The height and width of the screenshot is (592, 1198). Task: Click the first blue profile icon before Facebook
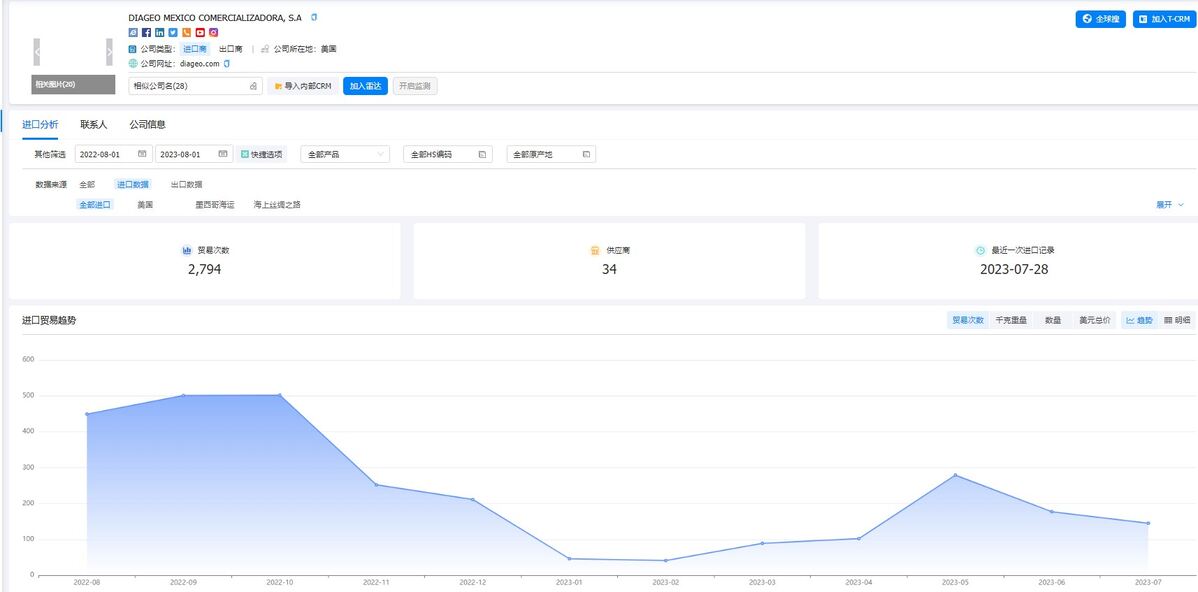coord(133,32)
